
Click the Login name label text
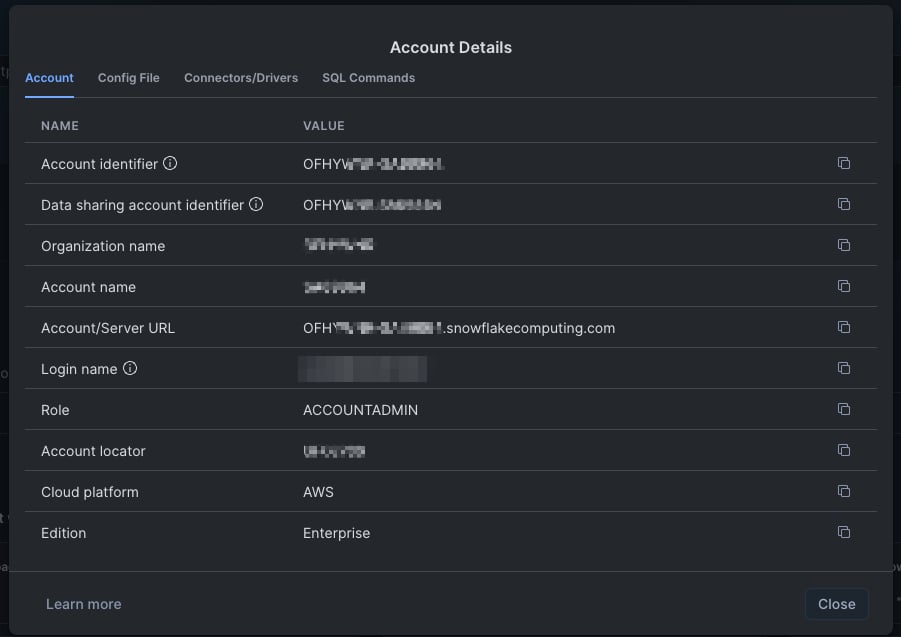tap(79, 369)
